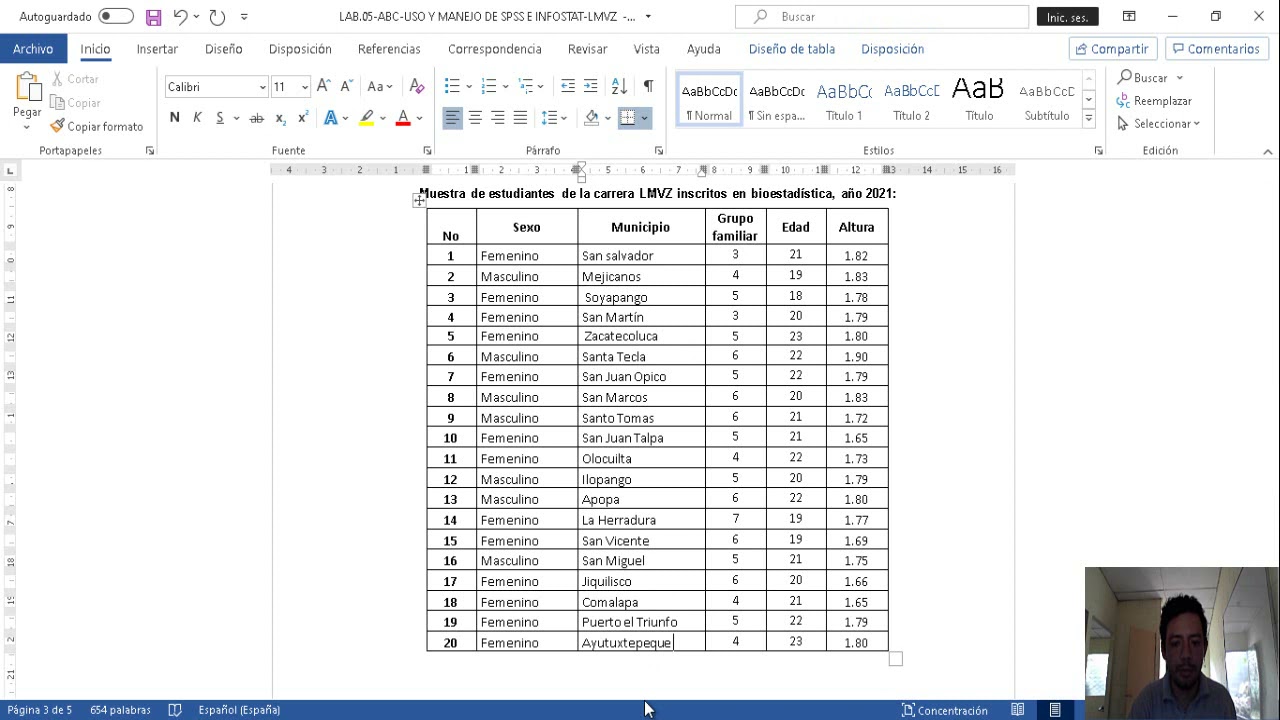Click spelling check icon in status bar
Screen dimensions: 1280x720
point(175,710)
